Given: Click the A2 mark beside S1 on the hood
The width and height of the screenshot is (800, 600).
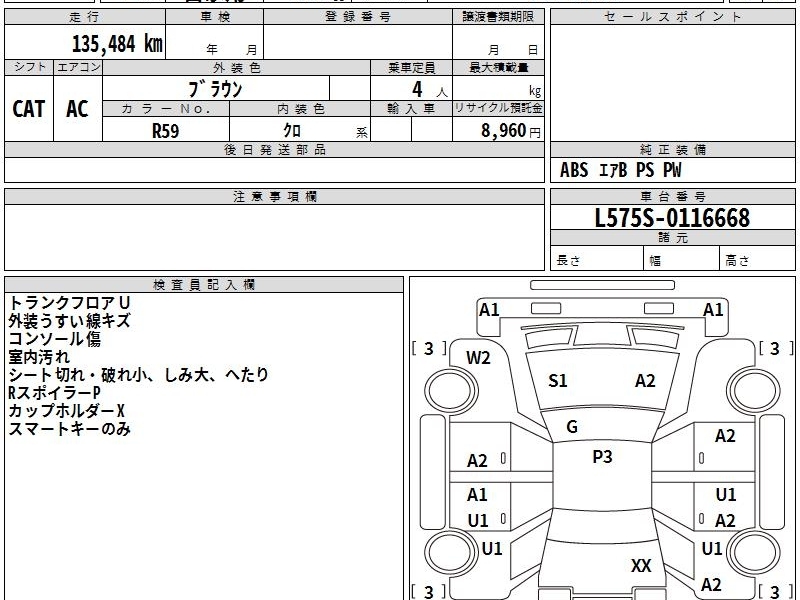Looking at the screenshot, I should click(x=645, y=381).
